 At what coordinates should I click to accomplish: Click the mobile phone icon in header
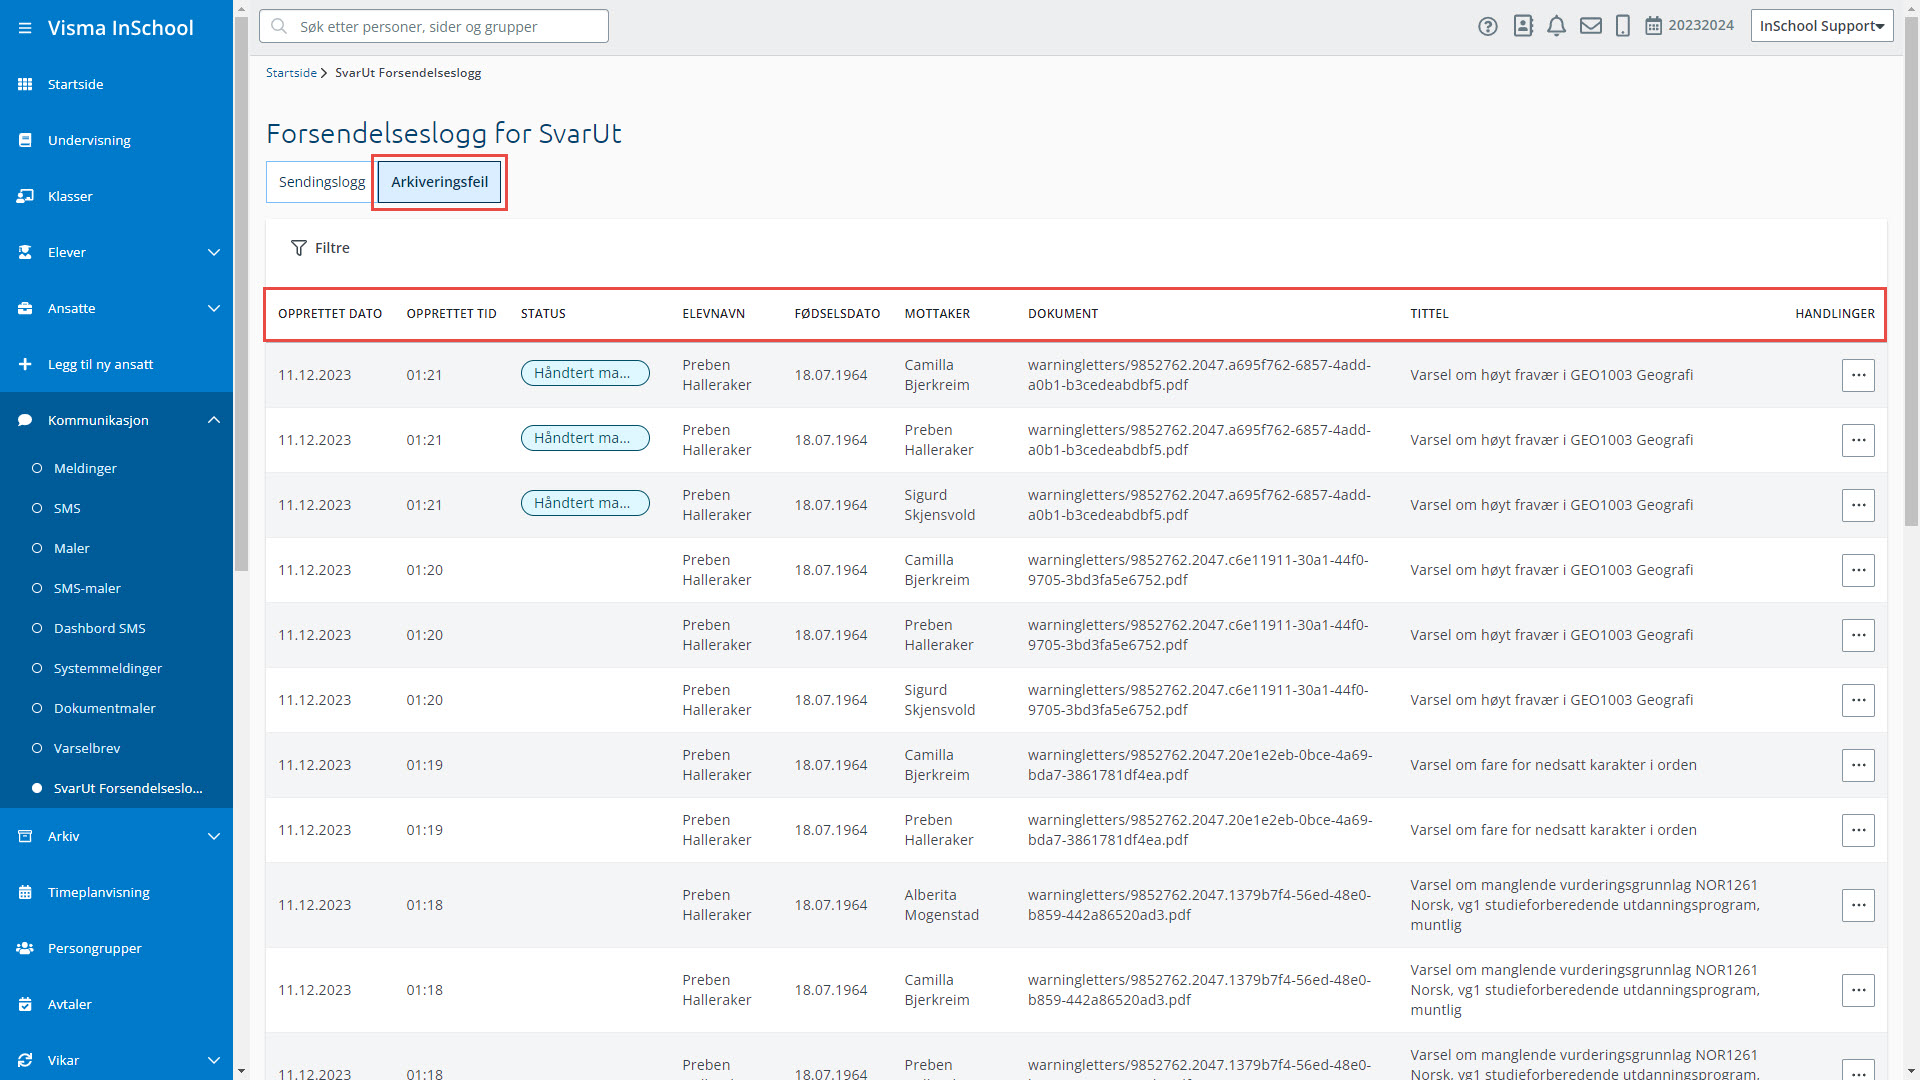coord(1623,27)
